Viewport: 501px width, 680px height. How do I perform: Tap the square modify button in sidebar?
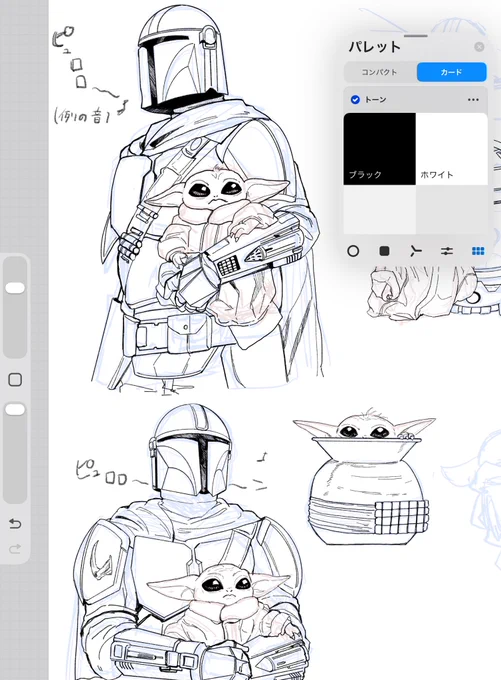[x=15, y=379]
